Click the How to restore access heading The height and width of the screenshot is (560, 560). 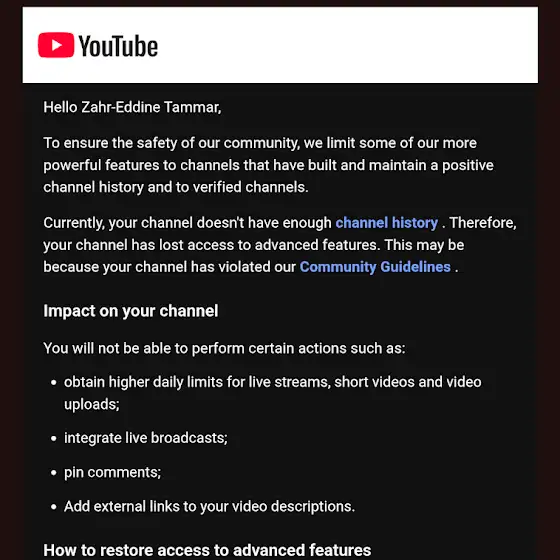click(207, 550)
